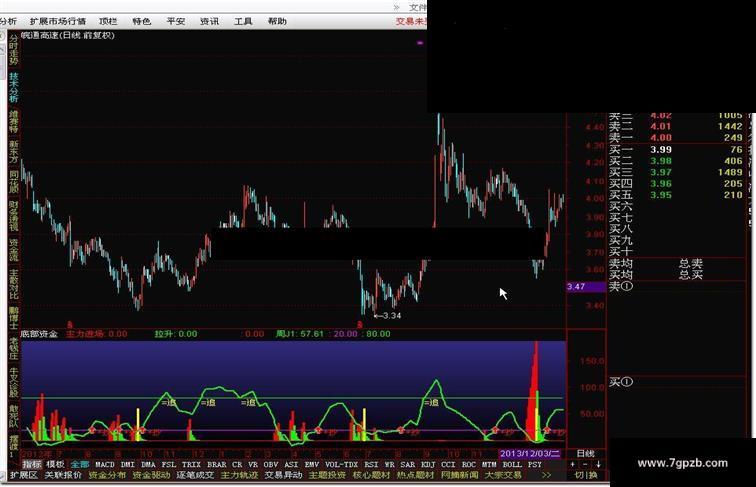Open the 平安 menu
The width and height of the screenshot is (756, 487).
(176, 21)
